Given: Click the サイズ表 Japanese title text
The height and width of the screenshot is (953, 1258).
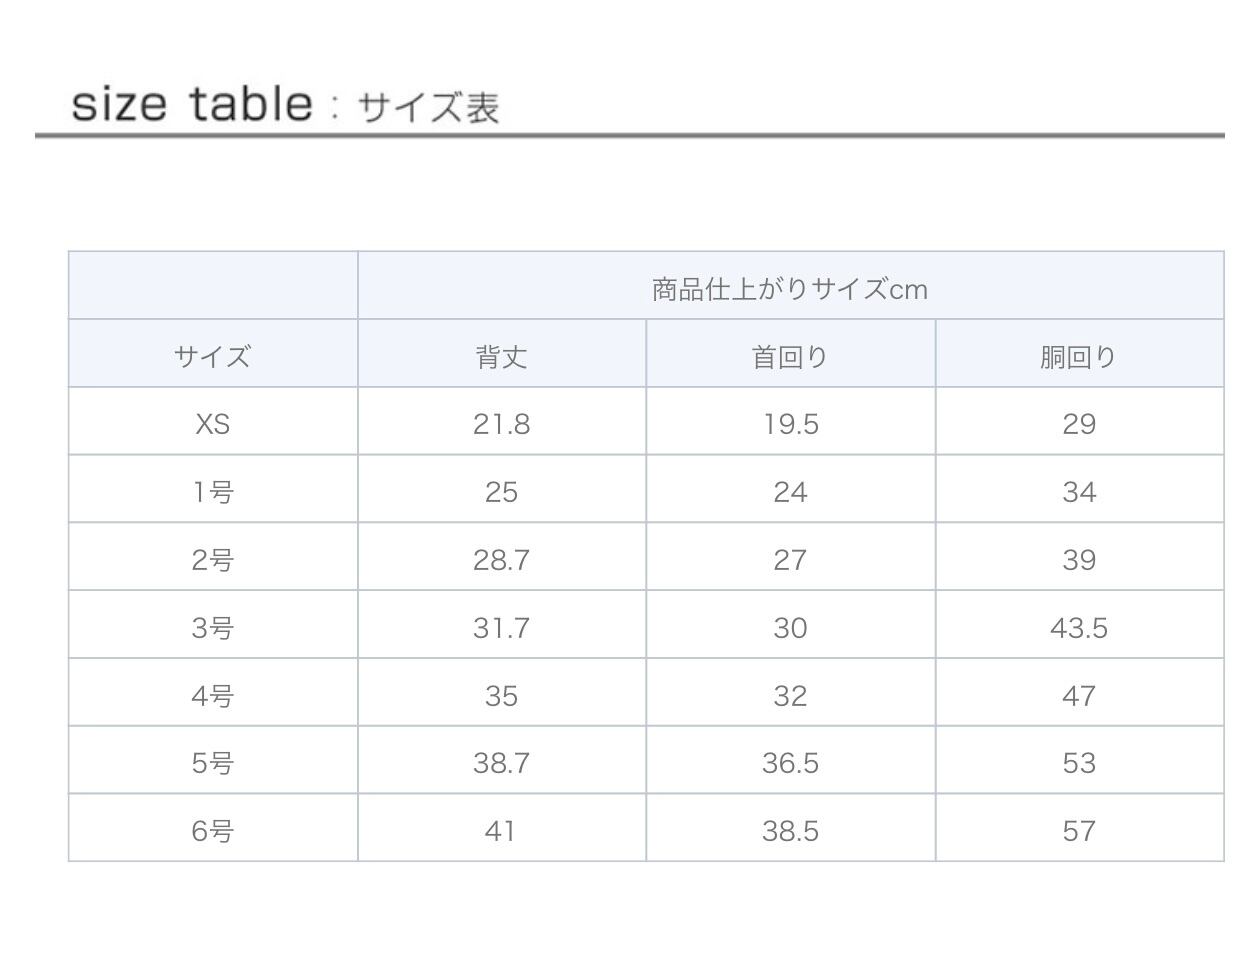Looking at the screenshot, I should click(x=428, y=107).
